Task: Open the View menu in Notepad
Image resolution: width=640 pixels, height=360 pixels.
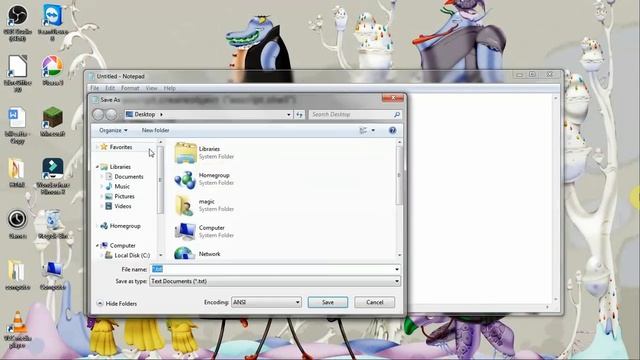Action: click(x=151, y=88)
